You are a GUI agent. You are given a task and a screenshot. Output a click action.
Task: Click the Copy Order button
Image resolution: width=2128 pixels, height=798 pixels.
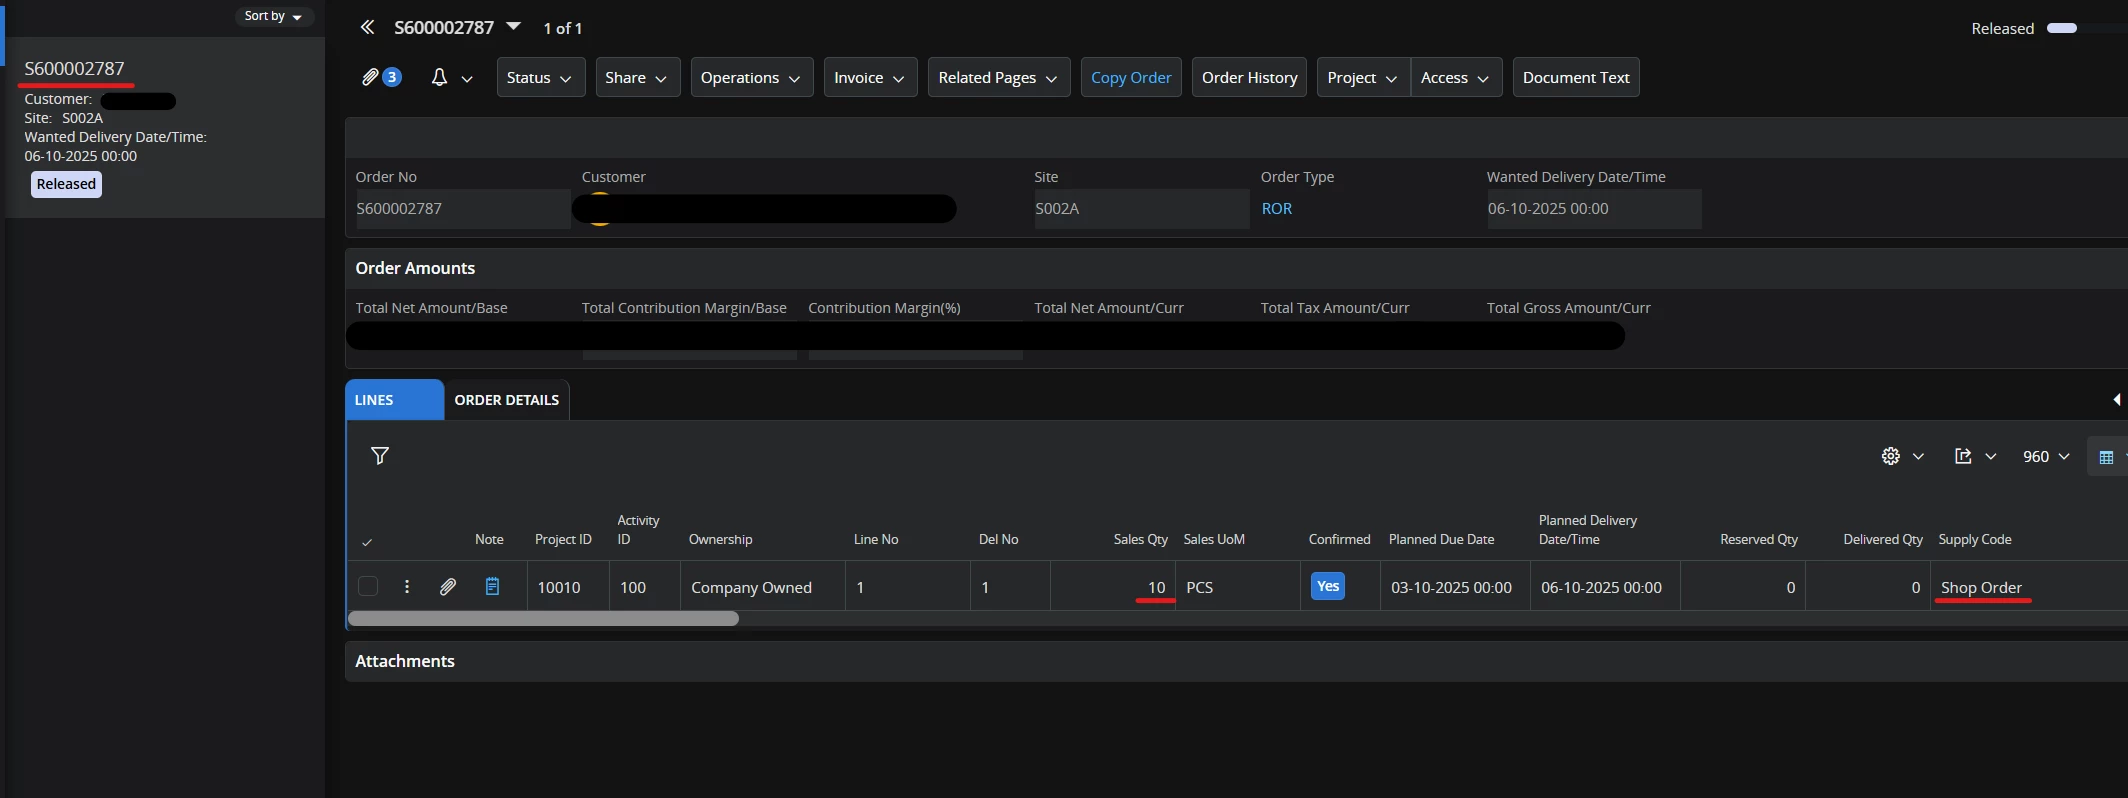click(1130, 77)
